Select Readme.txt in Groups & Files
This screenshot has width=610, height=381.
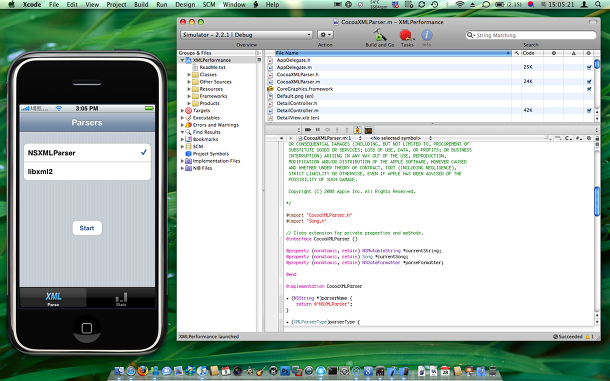click(212, 67)
